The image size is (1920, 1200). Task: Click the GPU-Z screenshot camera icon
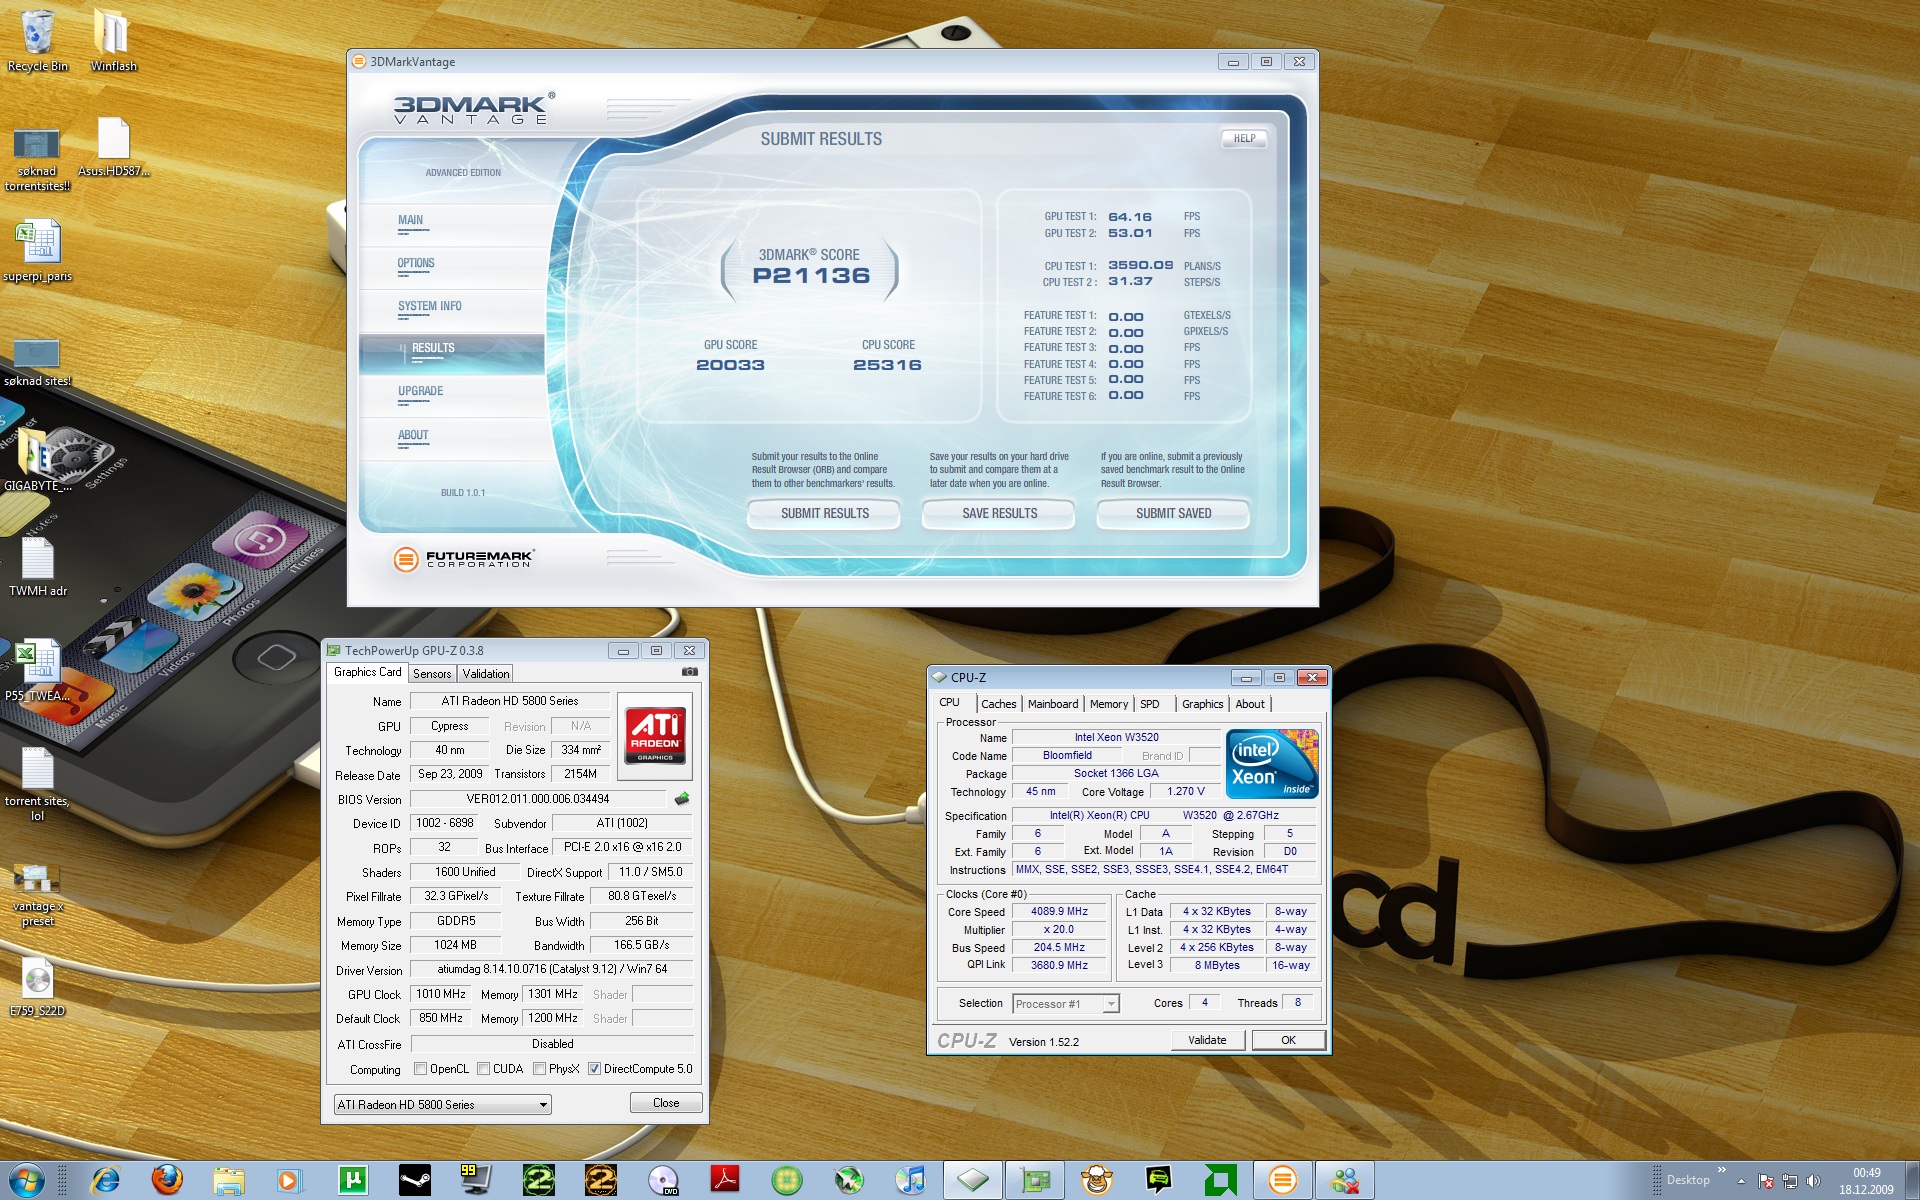(x=689, y=672)
